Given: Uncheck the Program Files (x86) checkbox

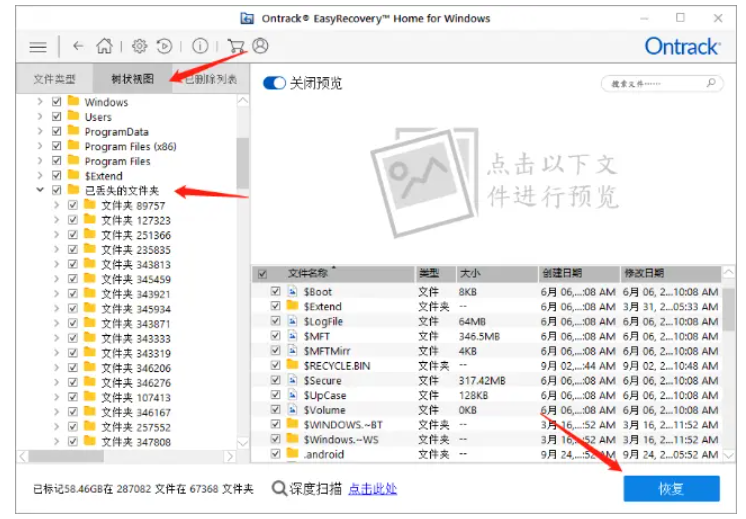Looking at the screenshot, I should tap(57, 146).
